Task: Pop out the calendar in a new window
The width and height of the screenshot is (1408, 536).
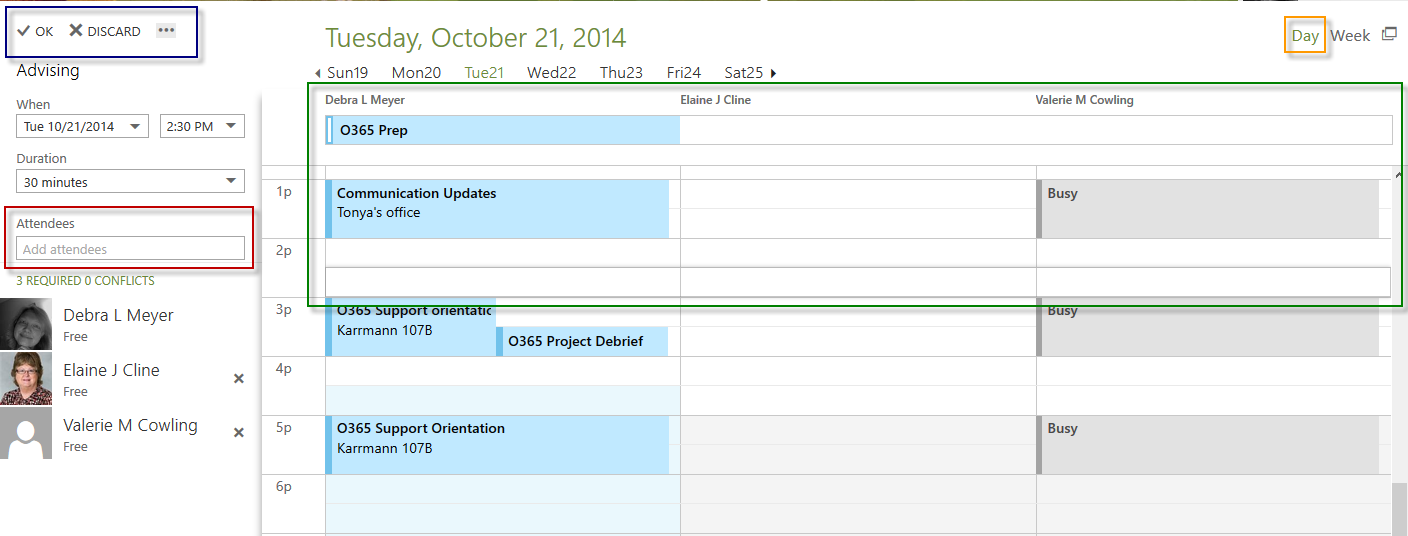Action: click(x=1389, y=34)
